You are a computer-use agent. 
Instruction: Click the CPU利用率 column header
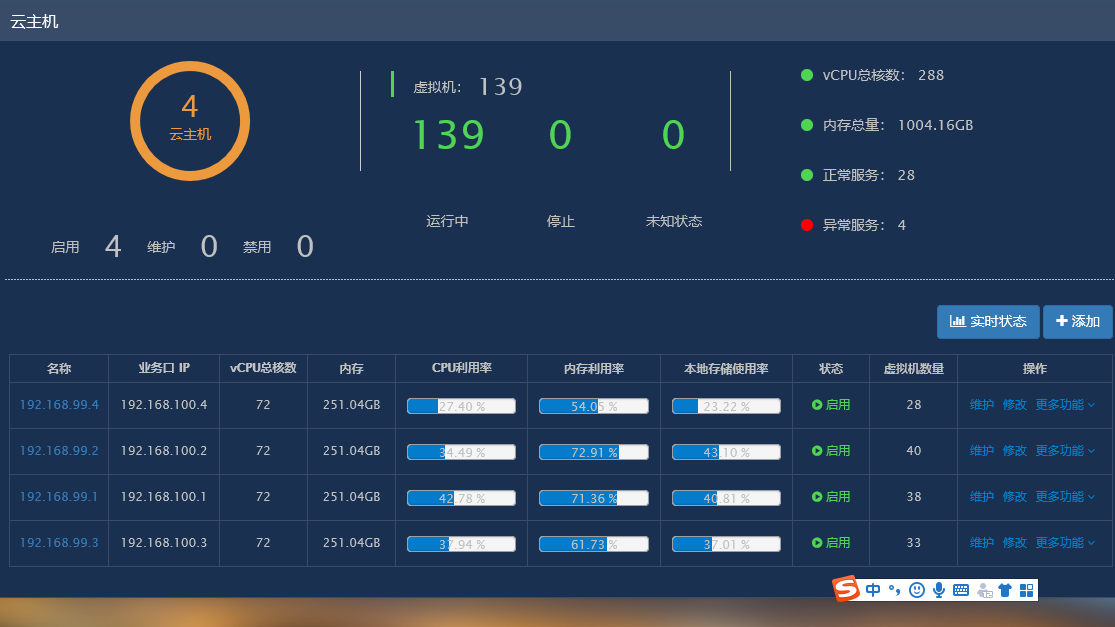[x=462, y=368]
